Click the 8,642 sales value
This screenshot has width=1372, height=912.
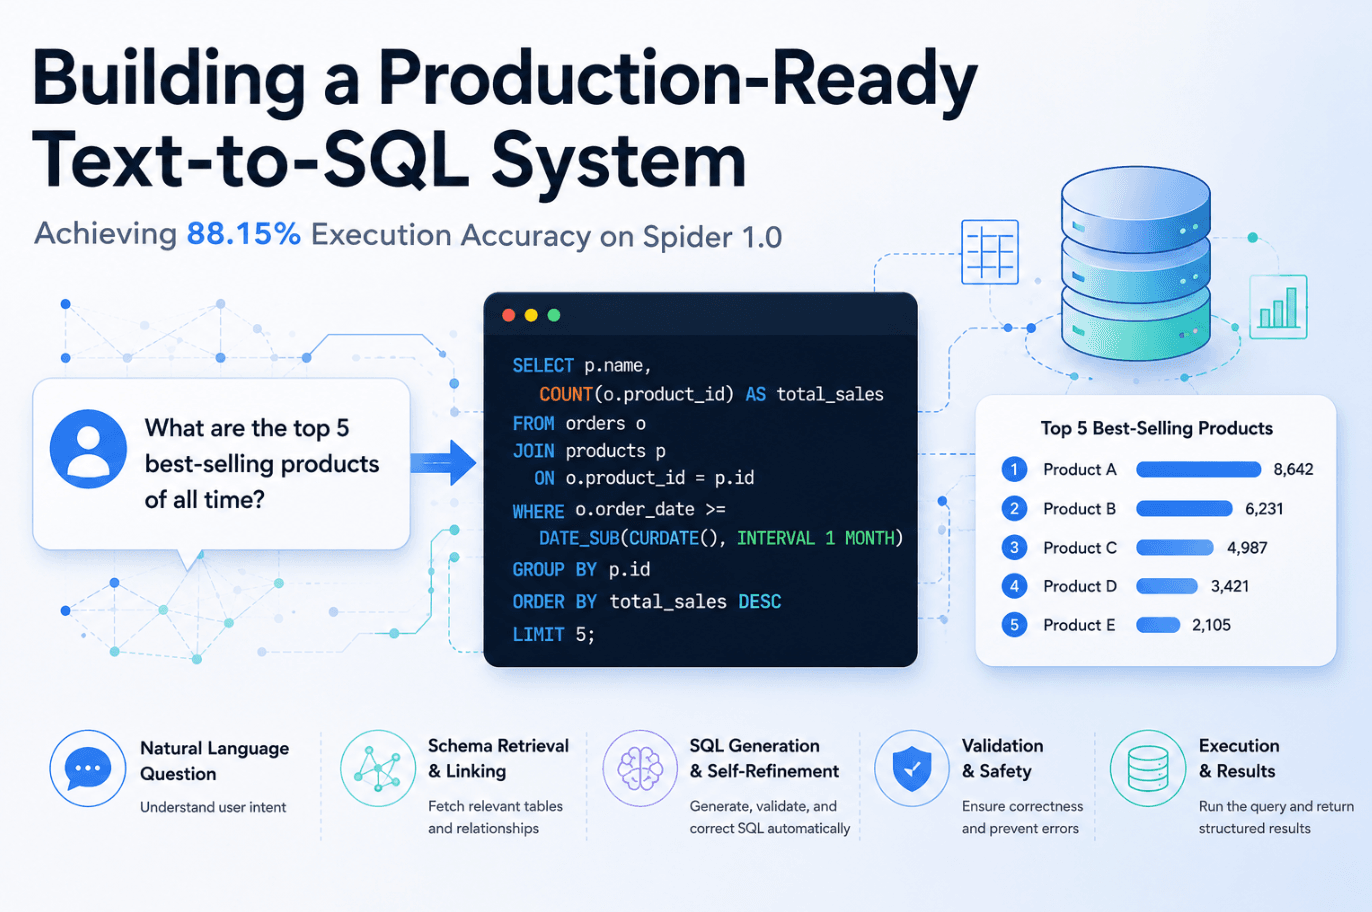click(1293, 469)
